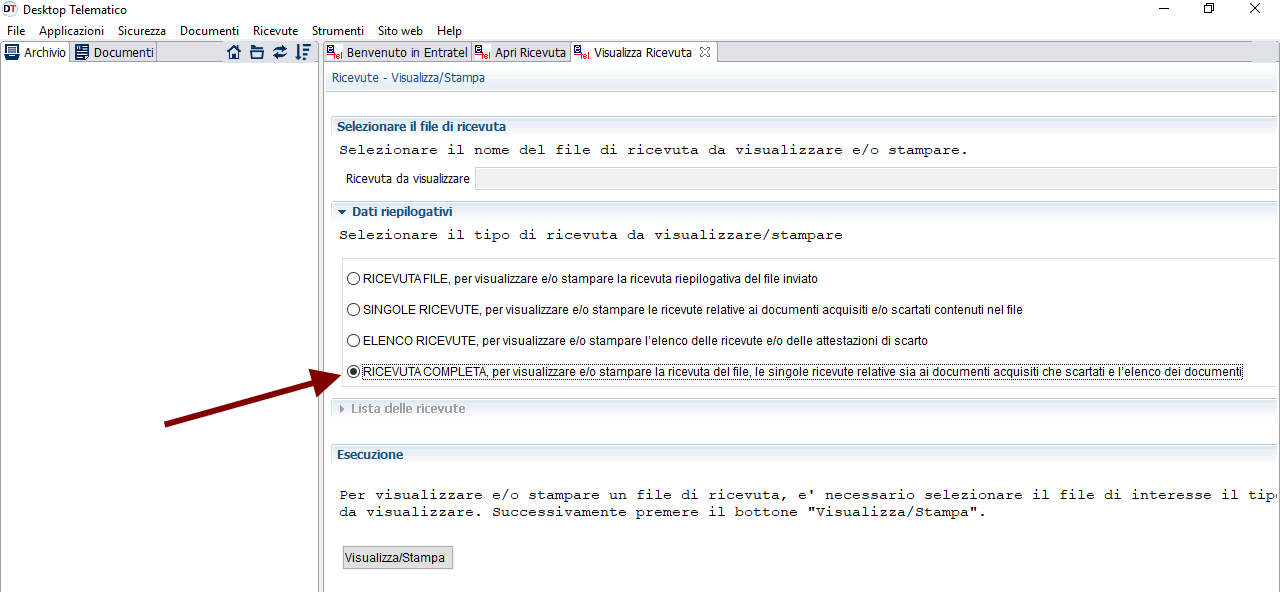Select the RICEVUTA FILE radio option
1280x592 pixels.
pos(353,279)
